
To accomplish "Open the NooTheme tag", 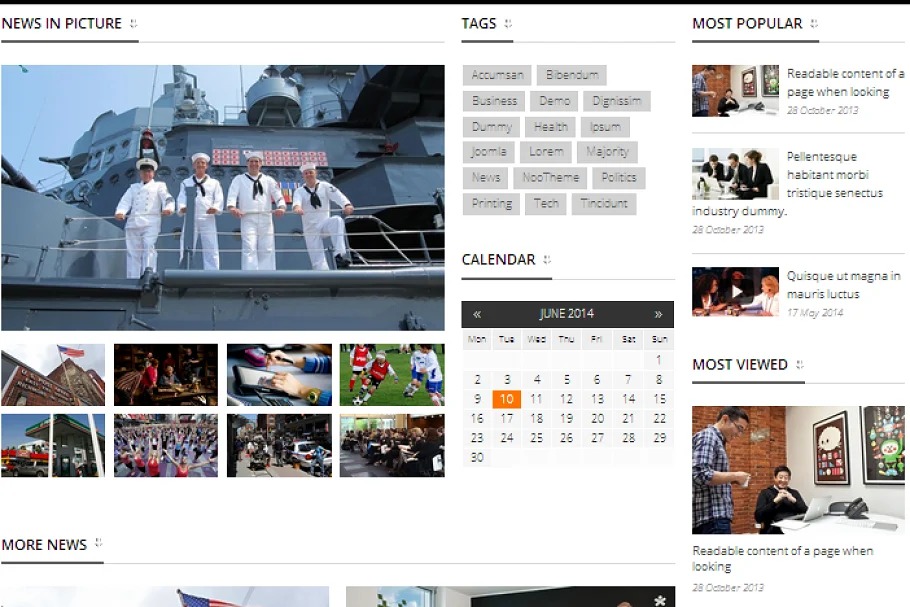I will (550, 178).
